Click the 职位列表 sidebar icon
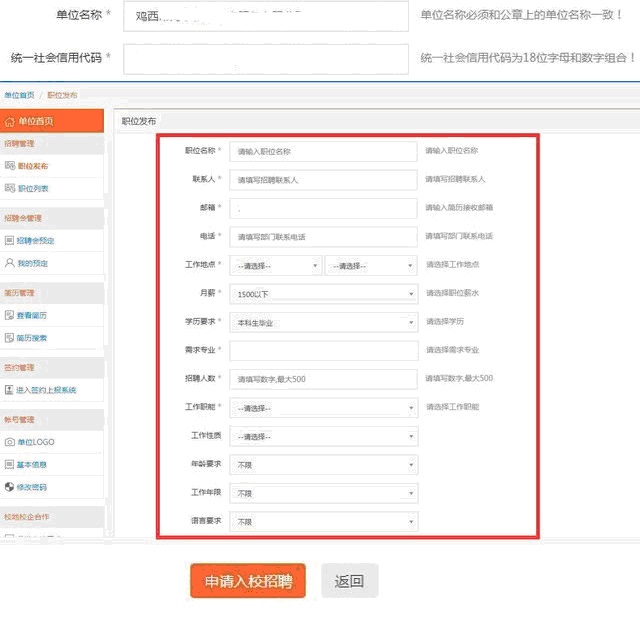This screenshot has width=640, height=625. (x=10, y=188)
